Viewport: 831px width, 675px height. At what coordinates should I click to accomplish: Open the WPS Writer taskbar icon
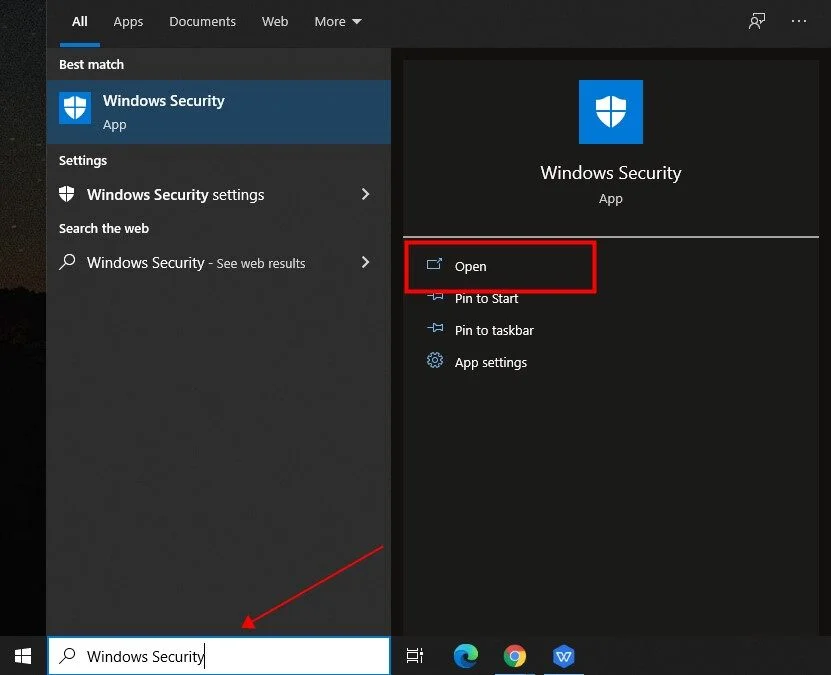pos(563,656)
